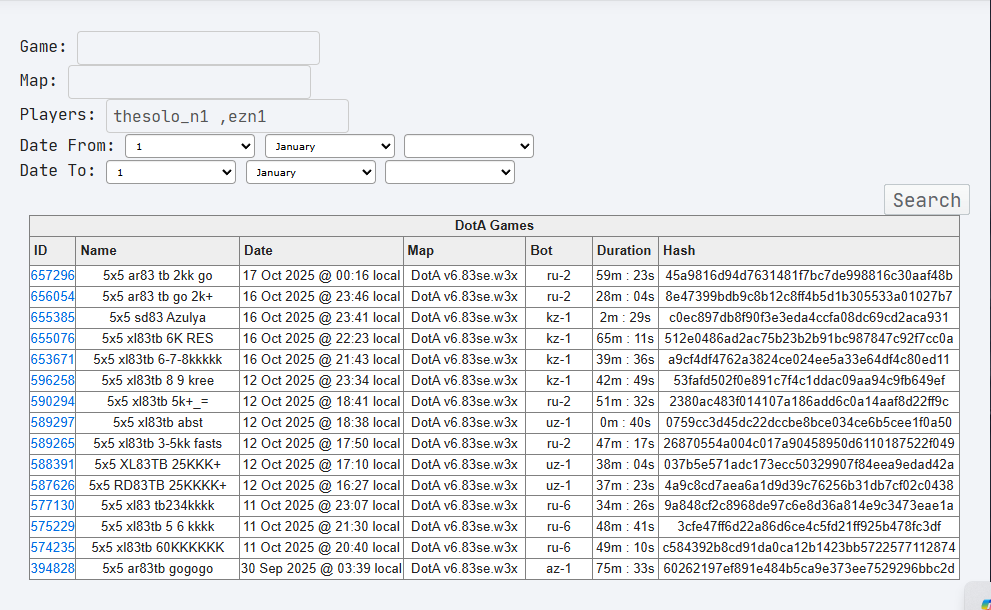Image resolution: width=991 pixels, height=610 pixels.
Task: Open game ID 587626
Action: (x=52, y=485)
